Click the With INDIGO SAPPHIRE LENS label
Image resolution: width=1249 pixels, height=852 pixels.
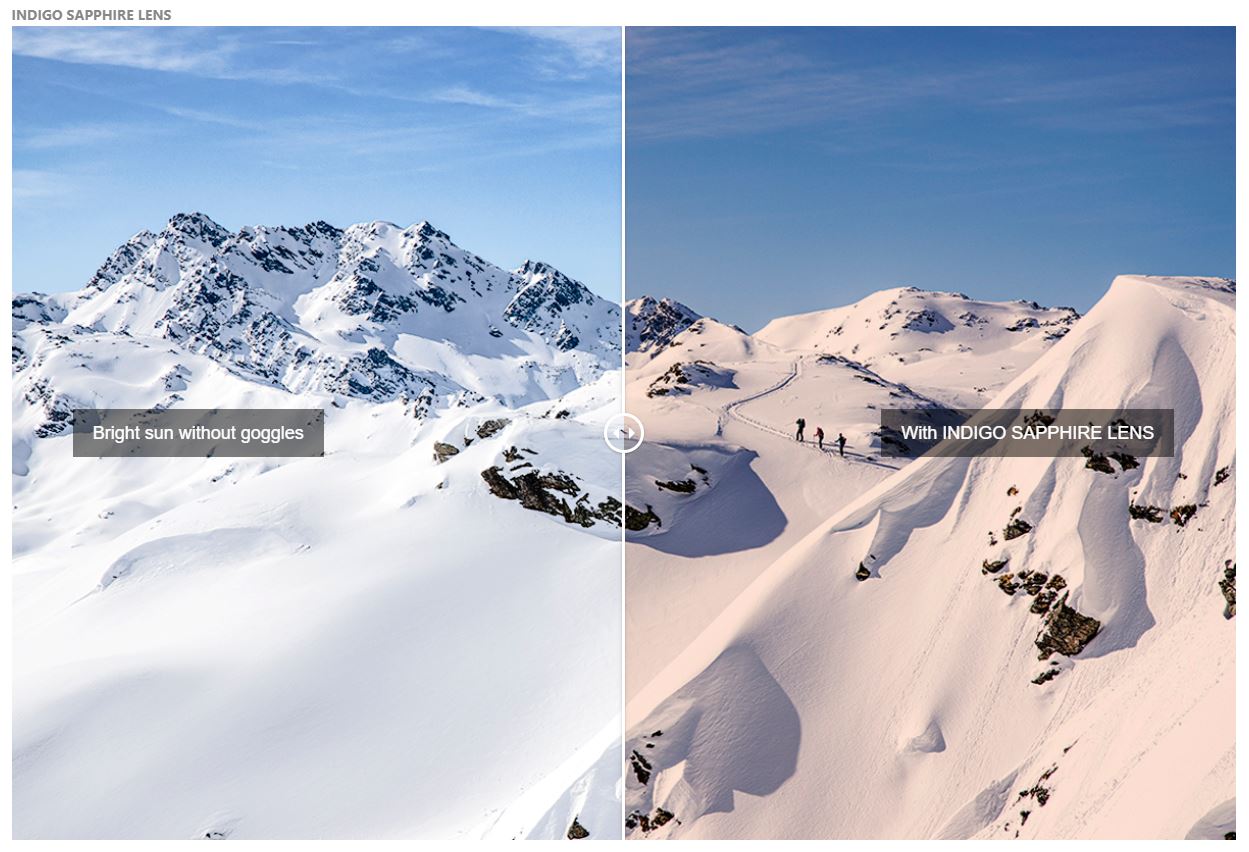pos(1027,433)
